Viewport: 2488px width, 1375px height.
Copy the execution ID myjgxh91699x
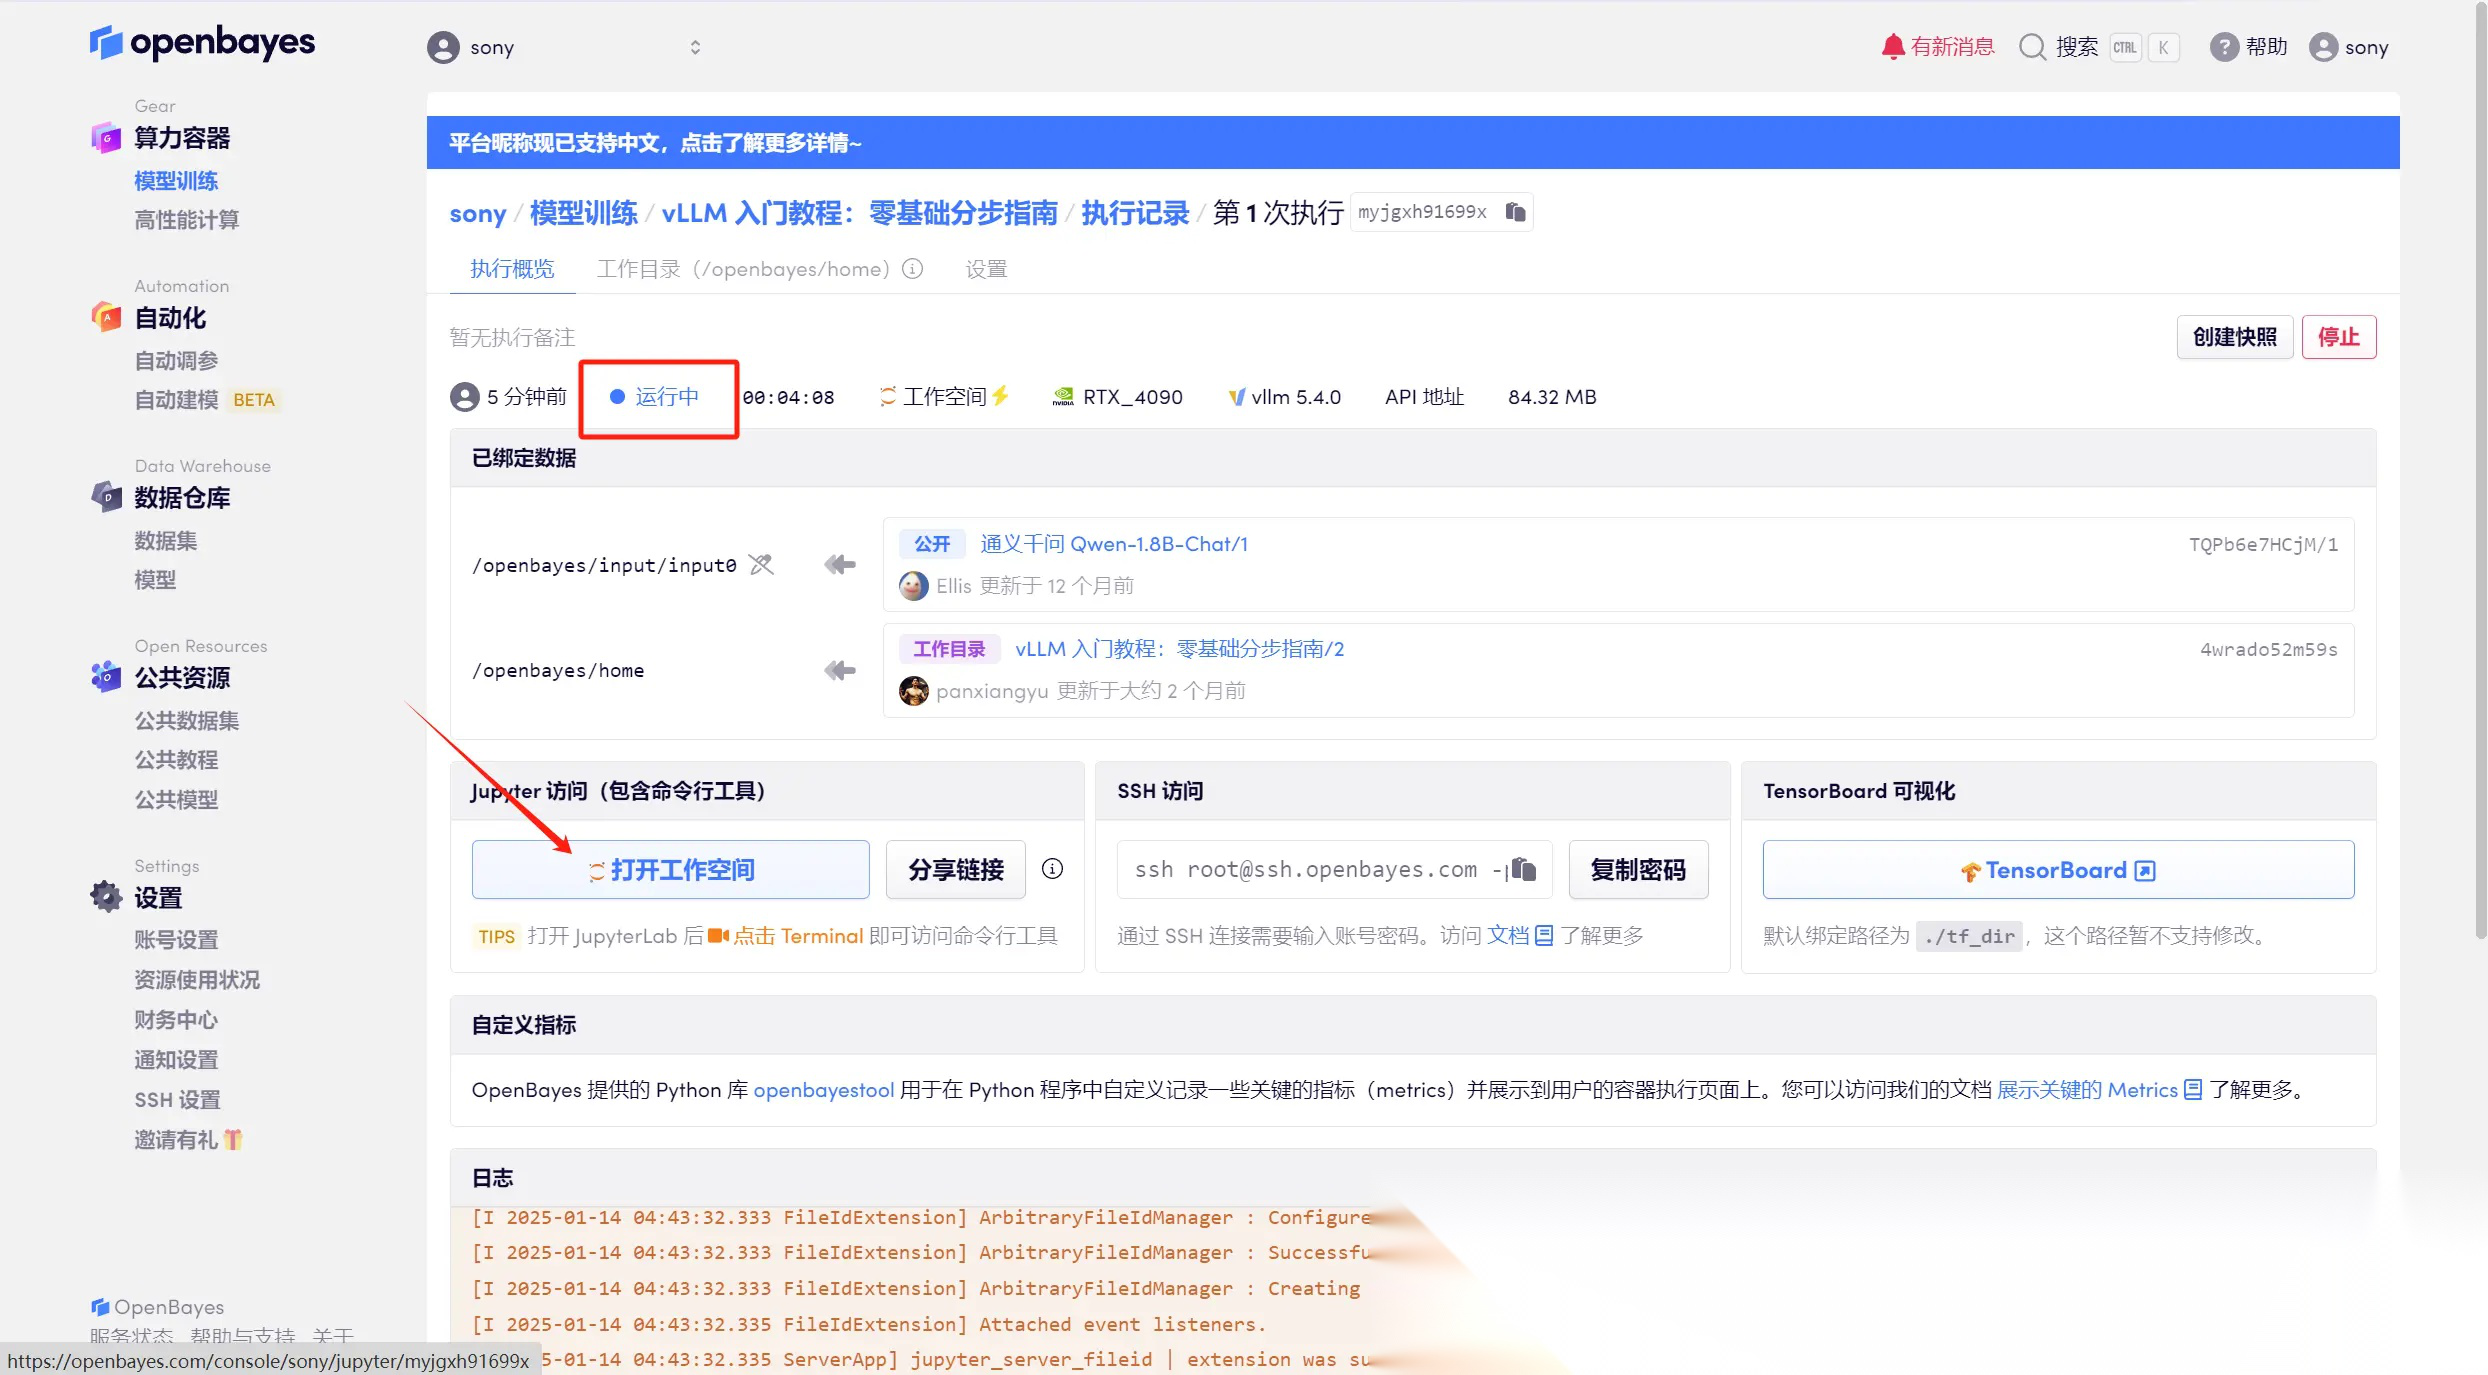[1515, 212]
